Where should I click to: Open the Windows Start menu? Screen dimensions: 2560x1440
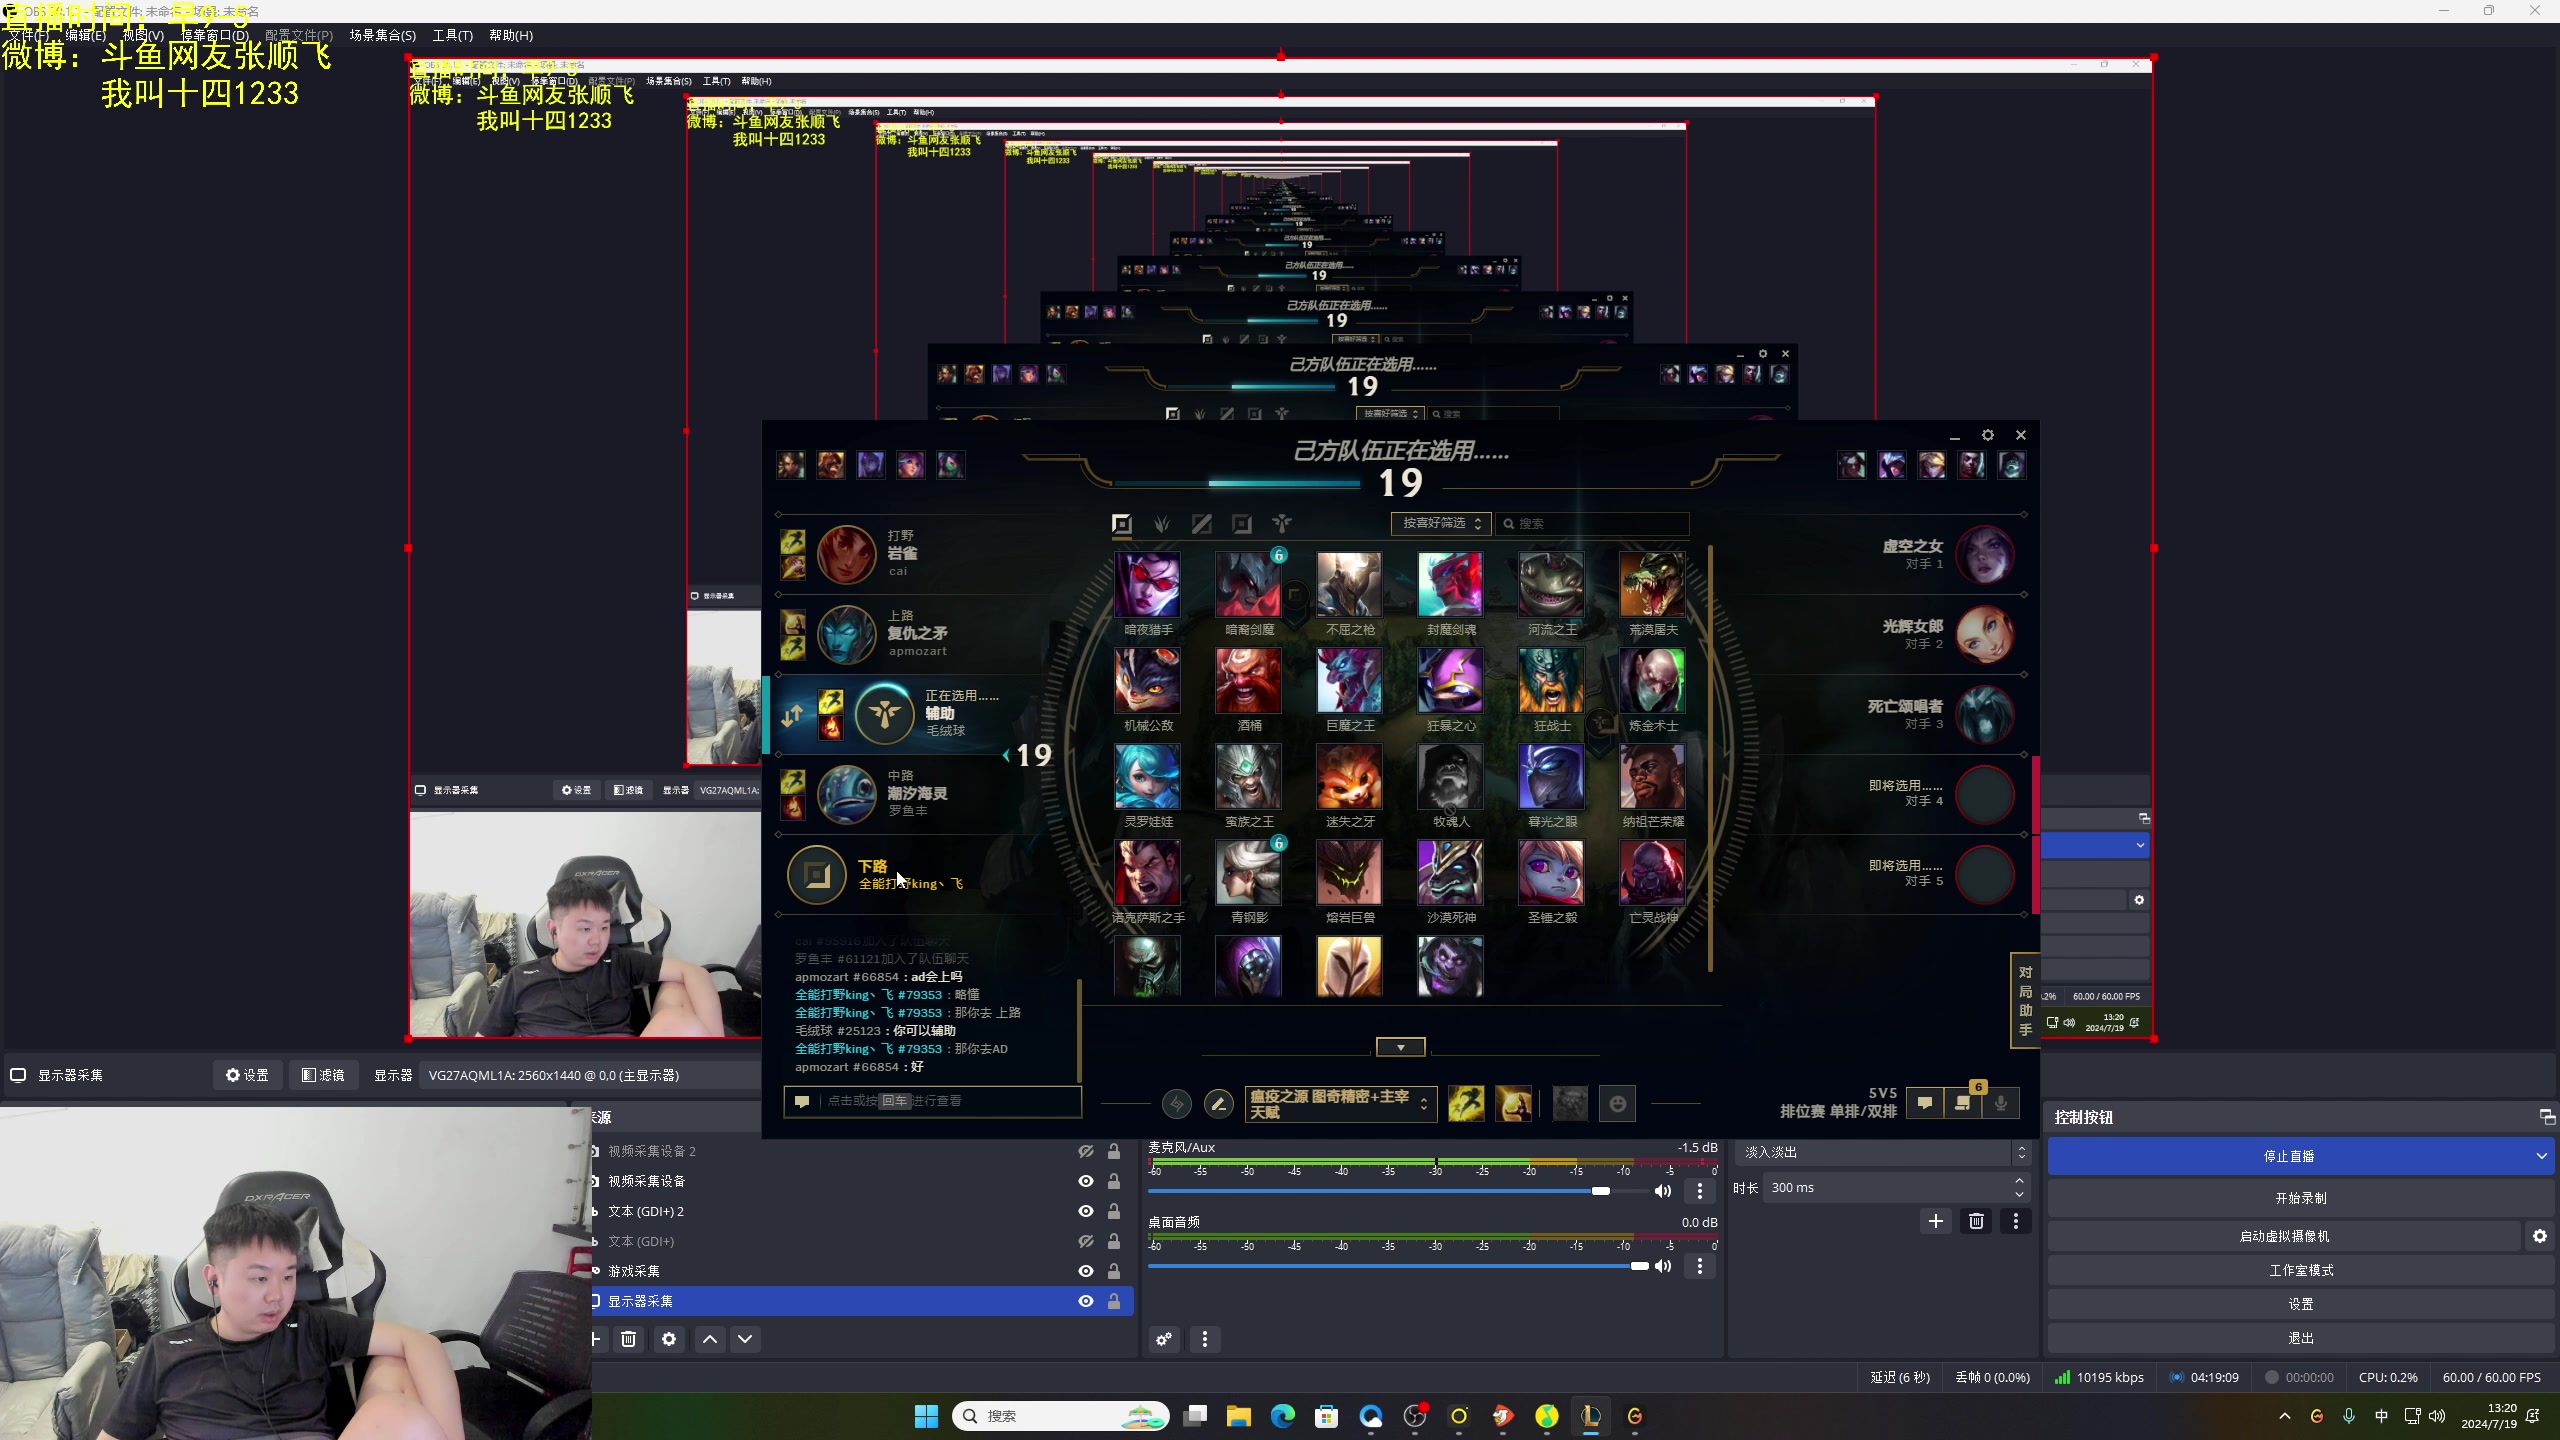(926, 1416)
